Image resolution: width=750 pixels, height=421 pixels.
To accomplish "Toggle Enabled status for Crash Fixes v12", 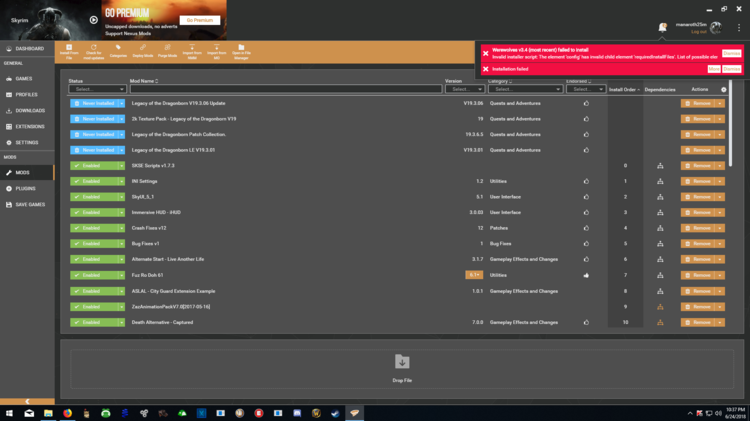I will (94, 228).
